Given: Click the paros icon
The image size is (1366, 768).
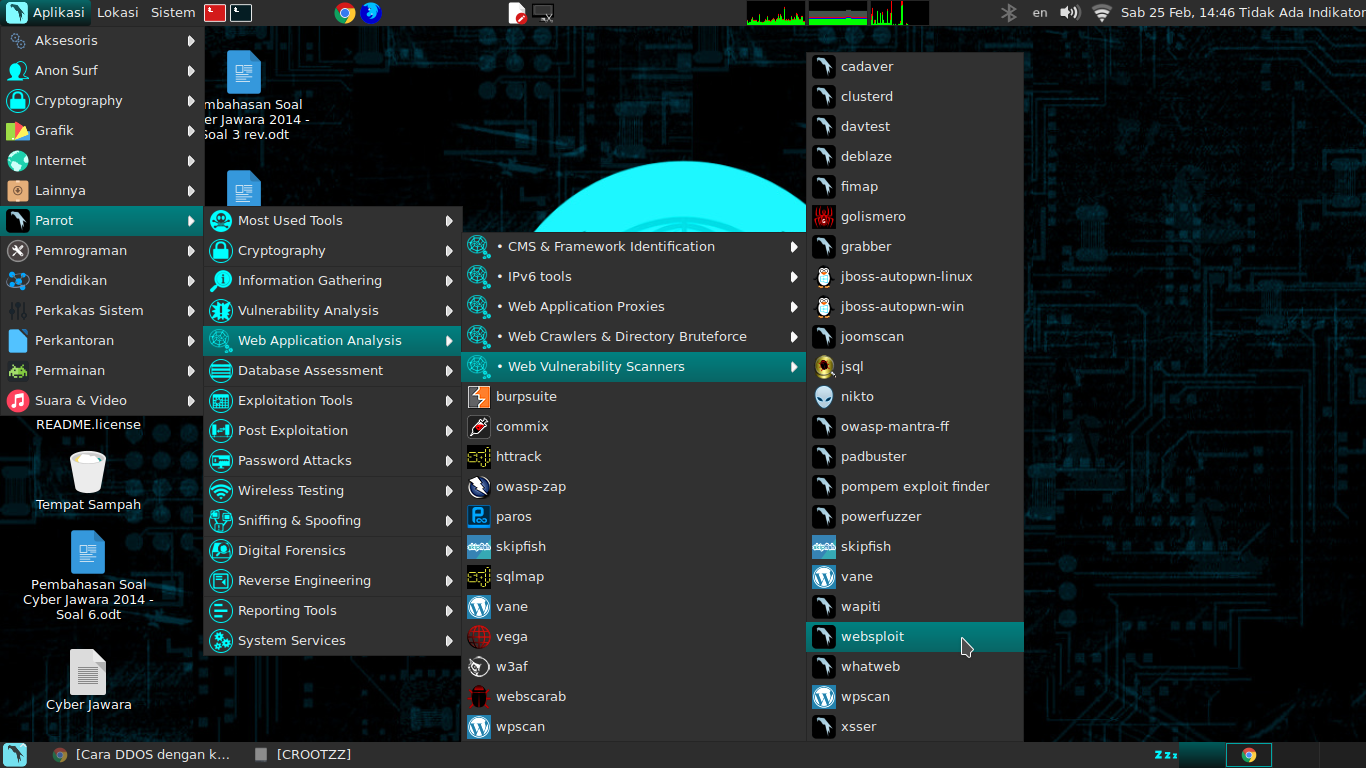Looking at the screenshot, I should [x=479, y=517].
